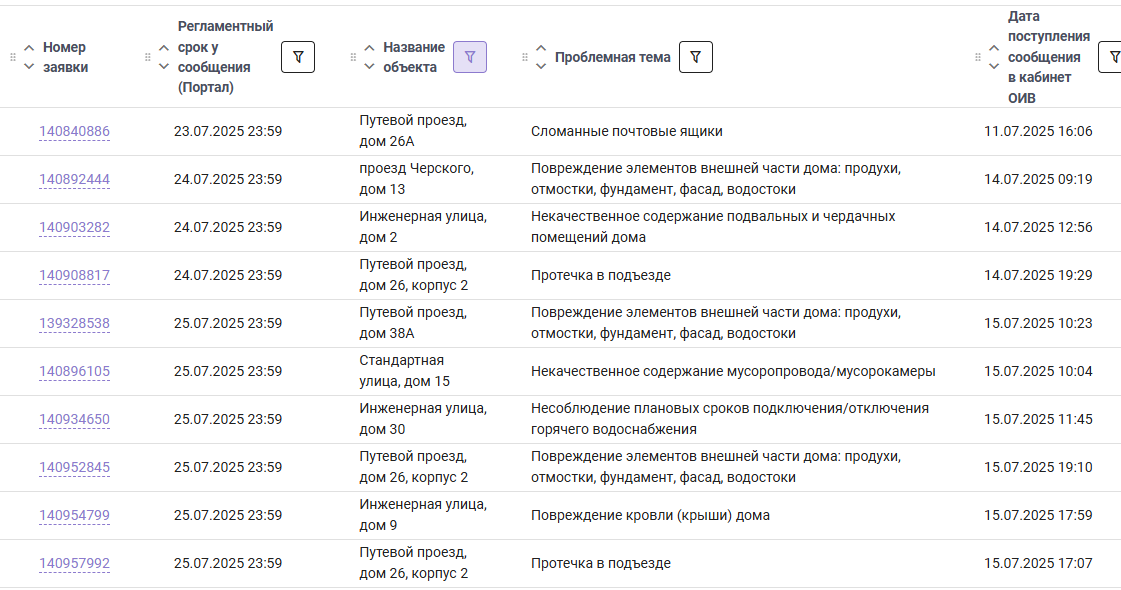Screen dimensions: 1121x590
Task: Sort Регламентный срок descending arrow
Action: (x=164, y=67)
